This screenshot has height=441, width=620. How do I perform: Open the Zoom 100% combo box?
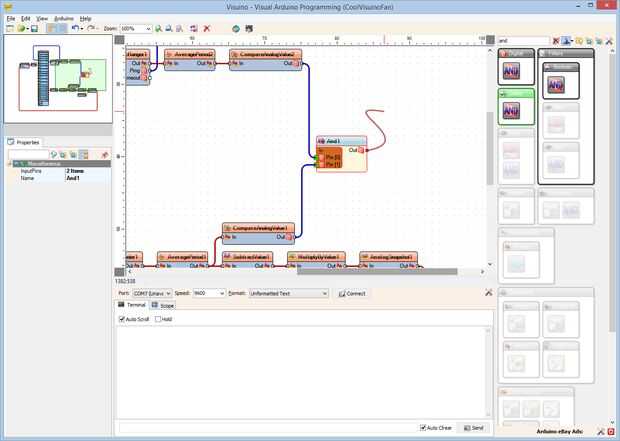136,28
